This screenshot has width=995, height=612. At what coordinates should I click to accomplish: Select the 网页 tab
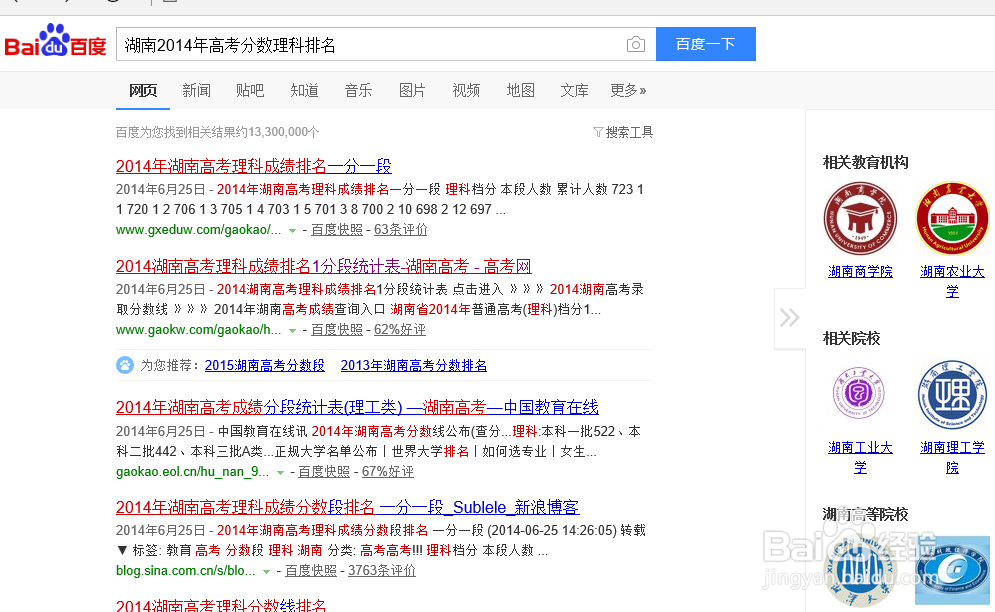143,90
